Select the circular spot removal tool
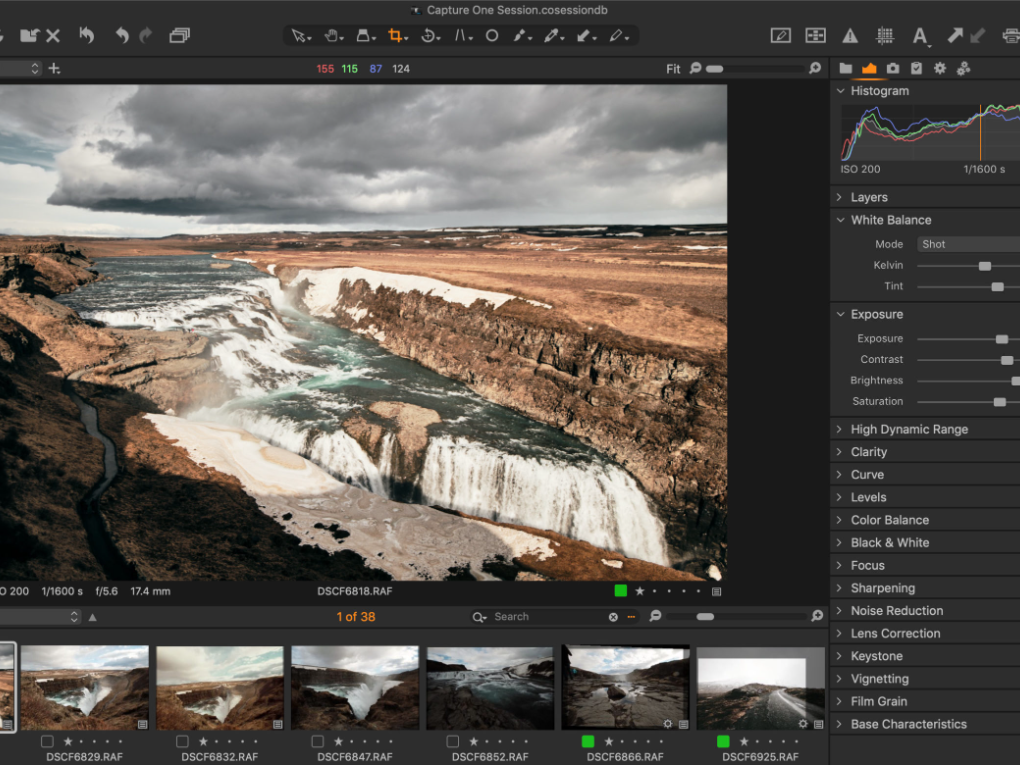This screenshot has width=1020, height=765. click(492, 36)
